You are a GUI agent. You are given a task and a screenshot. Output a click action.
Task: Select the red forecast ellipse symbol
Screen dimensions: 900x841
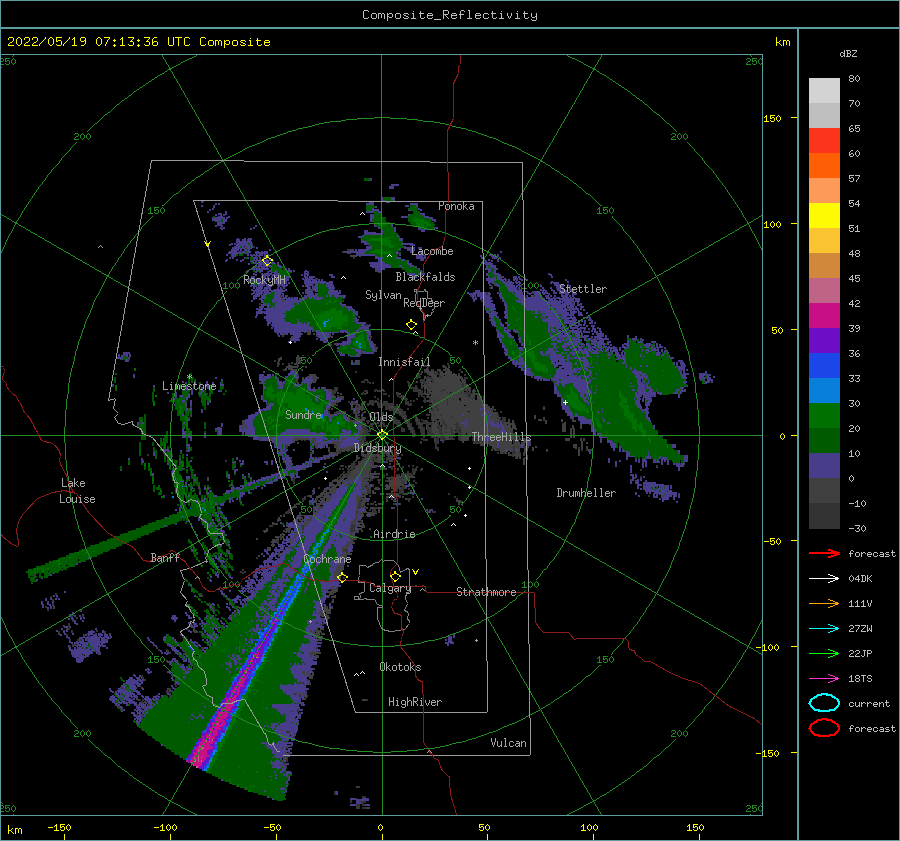824,728
